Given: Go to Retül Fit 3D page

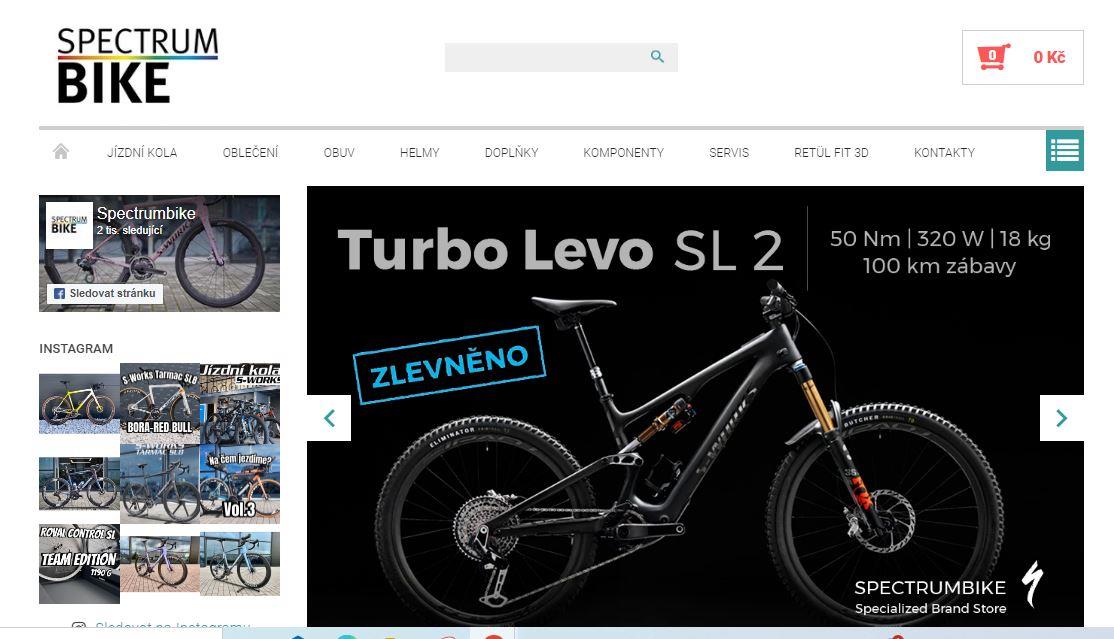Looking at the screenshot, I should (831, 152).
